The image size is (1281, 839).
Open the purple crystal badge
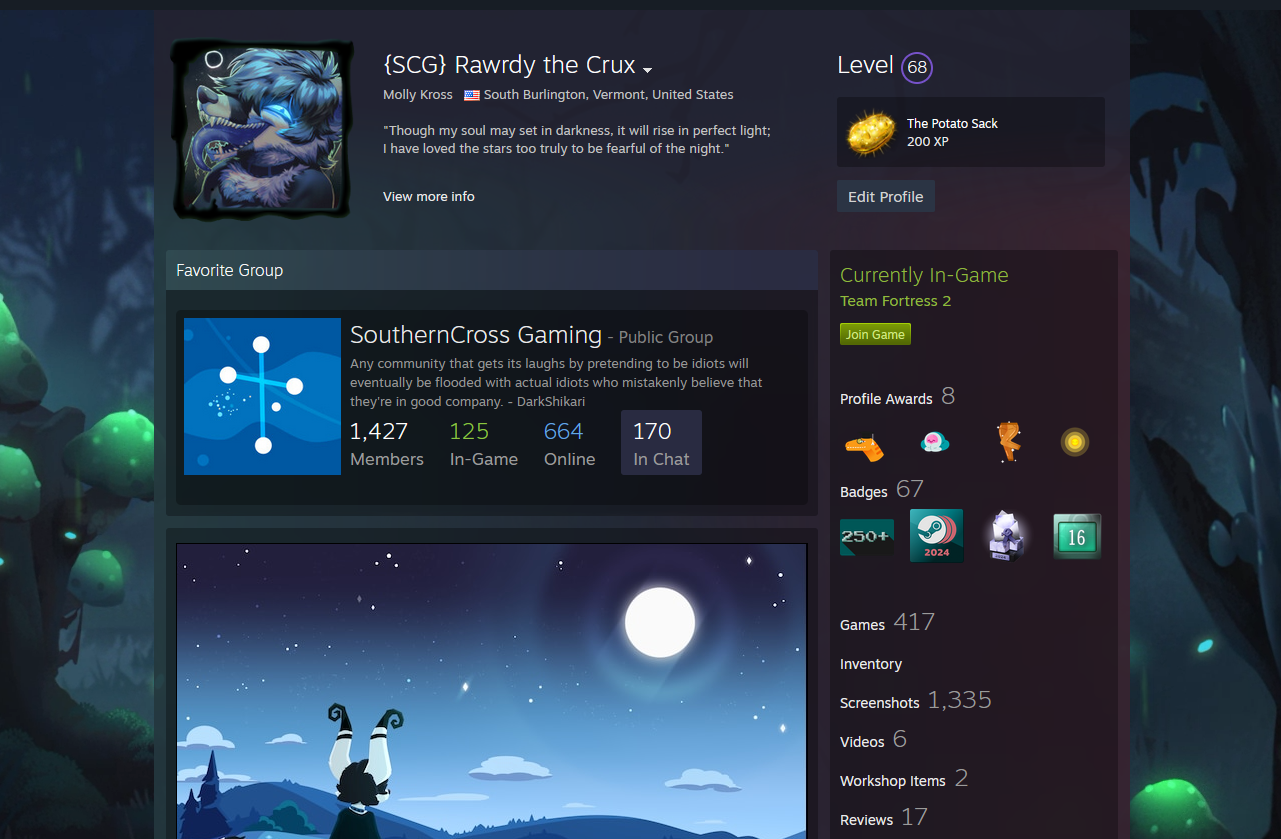(1006, 536)
